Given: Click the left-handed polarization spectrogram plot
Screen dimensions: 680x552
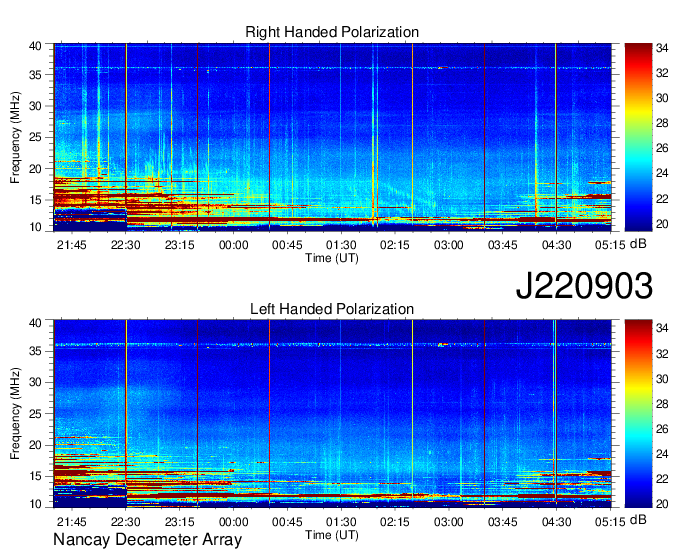Looking at the screenshot, I should click(333, 414).
